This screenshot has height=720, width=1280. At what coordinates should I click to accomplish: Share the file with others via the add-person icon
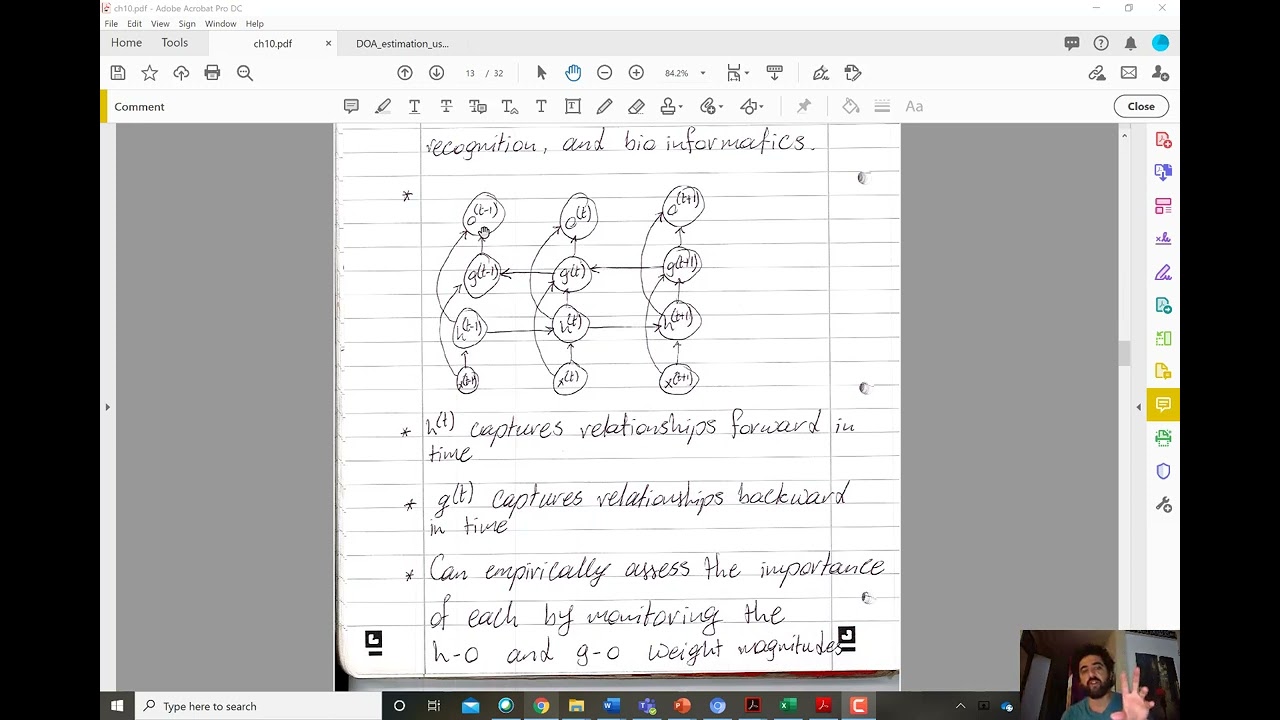tap(1160, 73)
